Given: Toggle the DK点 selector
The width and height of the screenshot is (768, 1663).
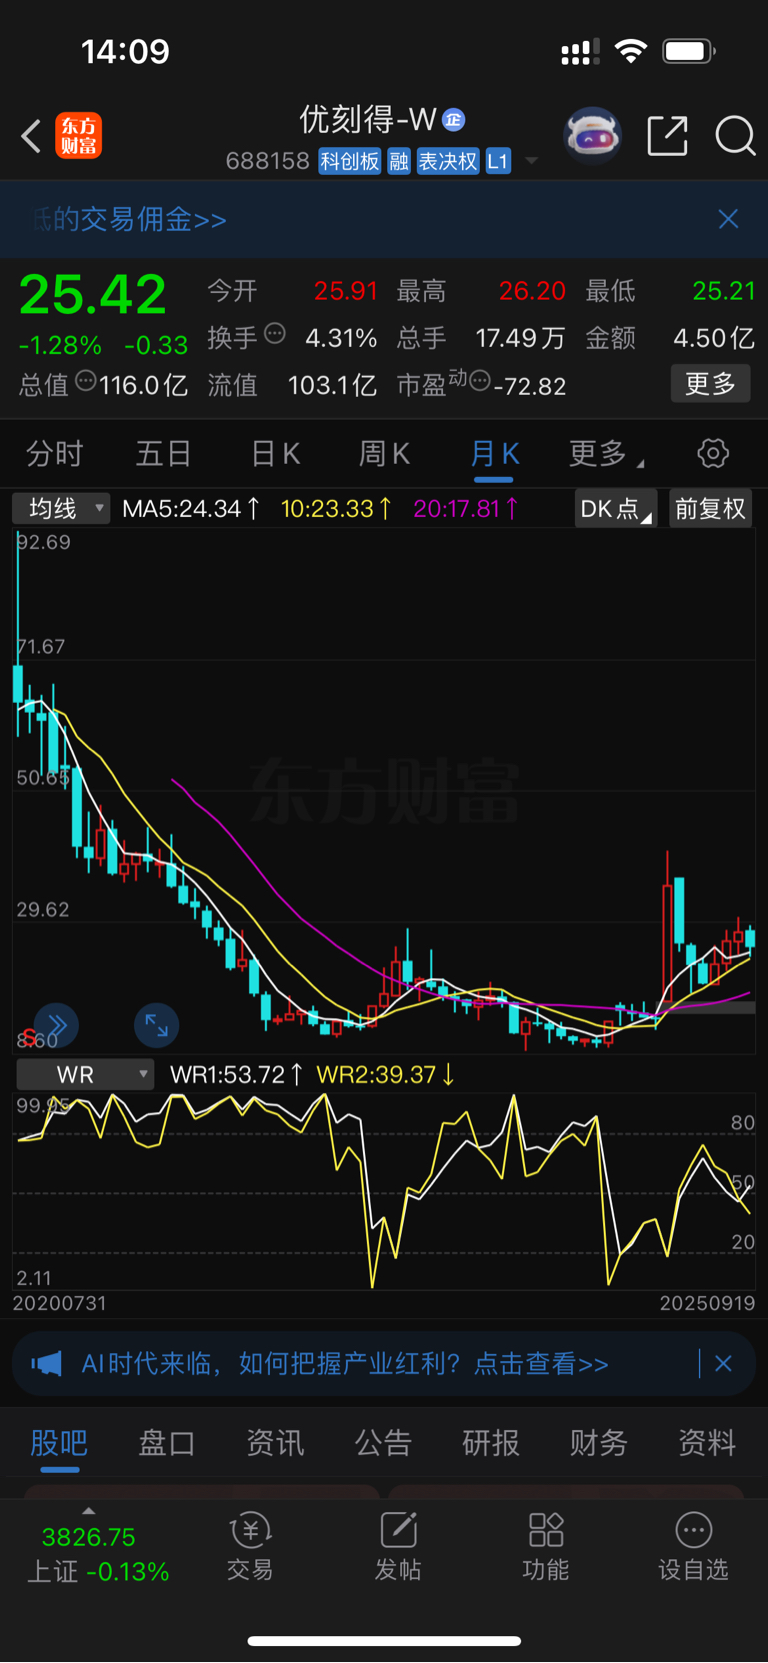Looking at the screenshot, I should pyautogui.click(x=615, y=509).
